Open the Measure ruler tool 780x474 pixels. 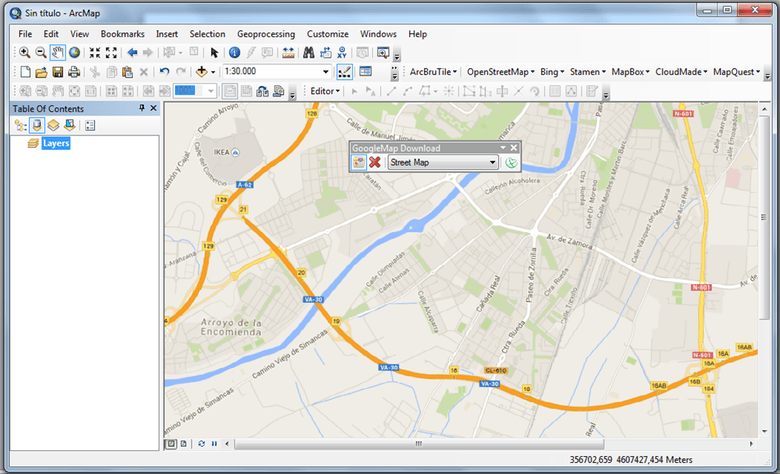[288, 52]
